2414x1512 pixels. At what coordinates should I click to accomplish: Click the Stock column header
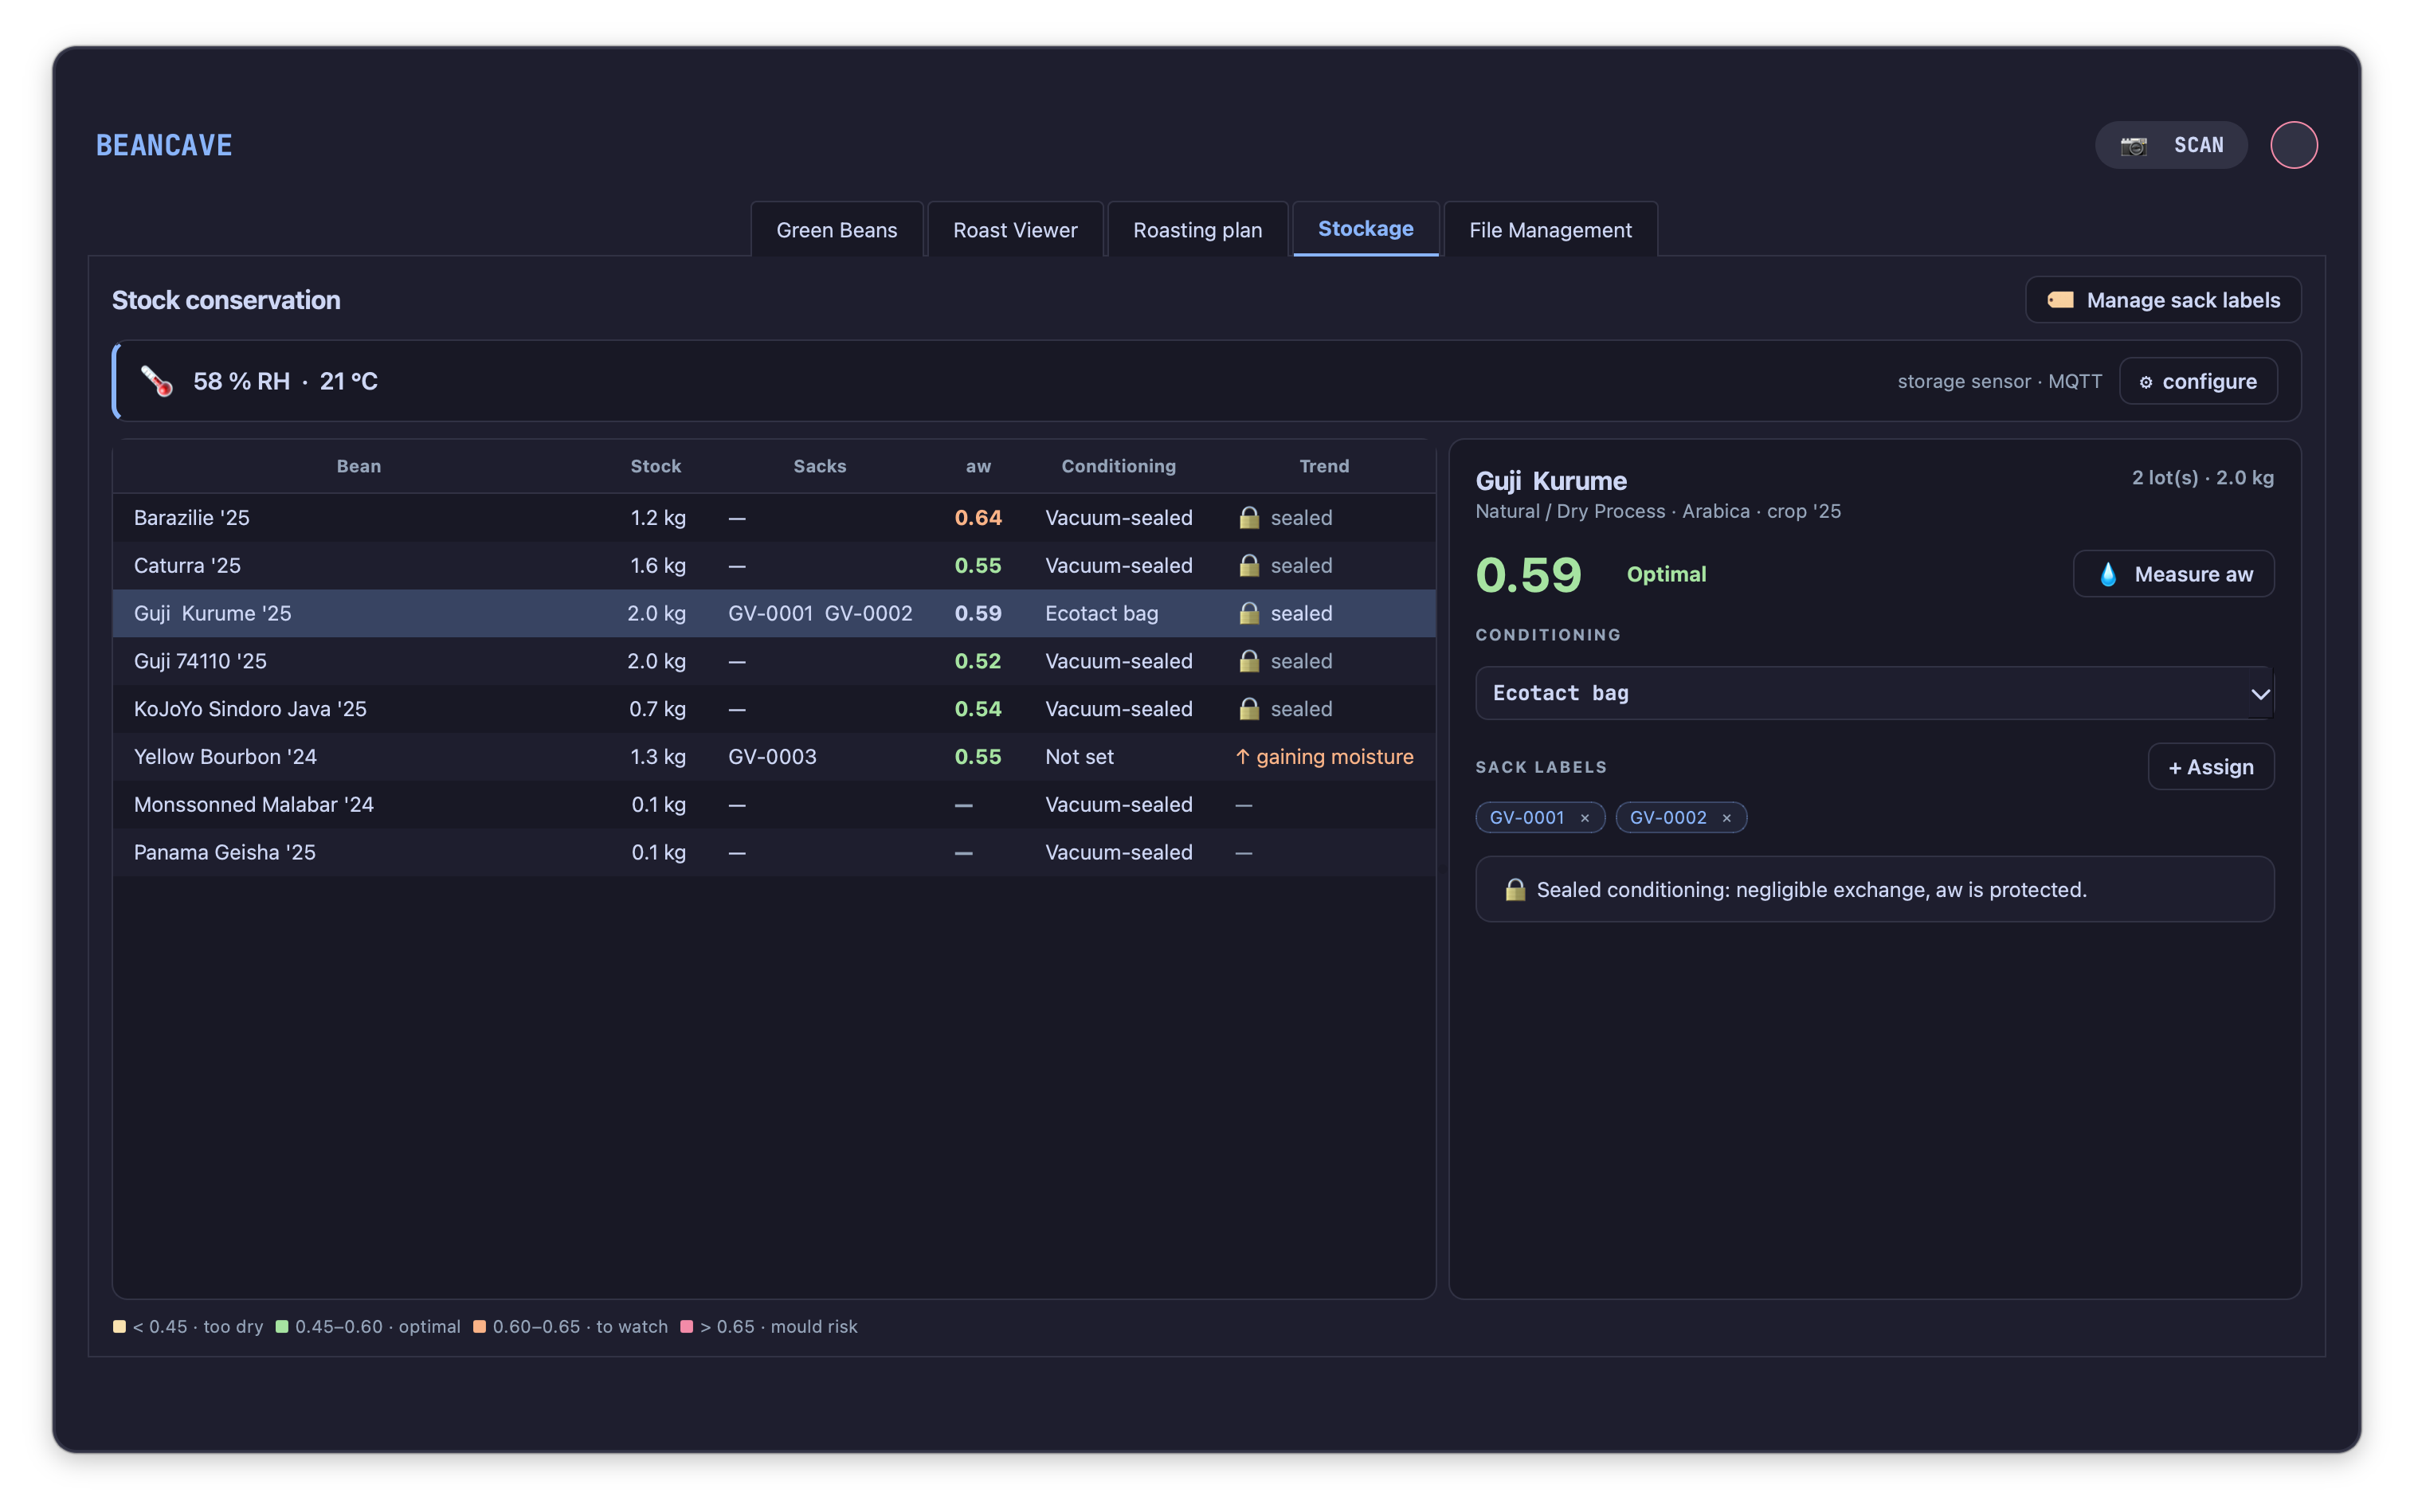tap(656, 466)
